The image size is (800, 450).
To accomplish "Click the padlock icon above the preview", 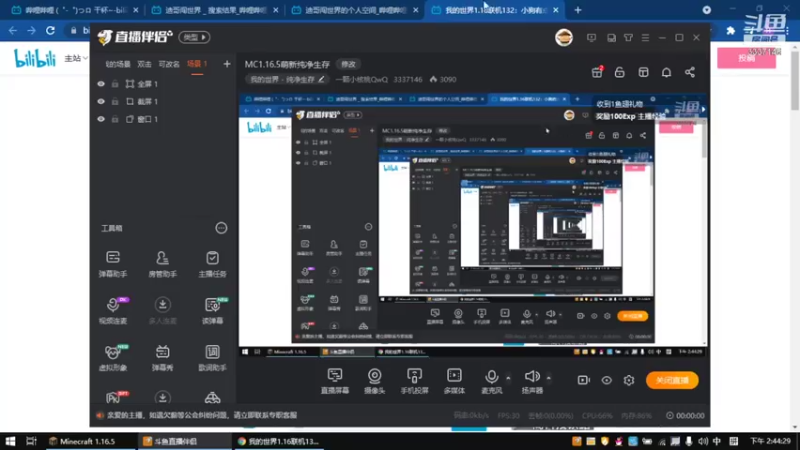I will coord(619,72).
